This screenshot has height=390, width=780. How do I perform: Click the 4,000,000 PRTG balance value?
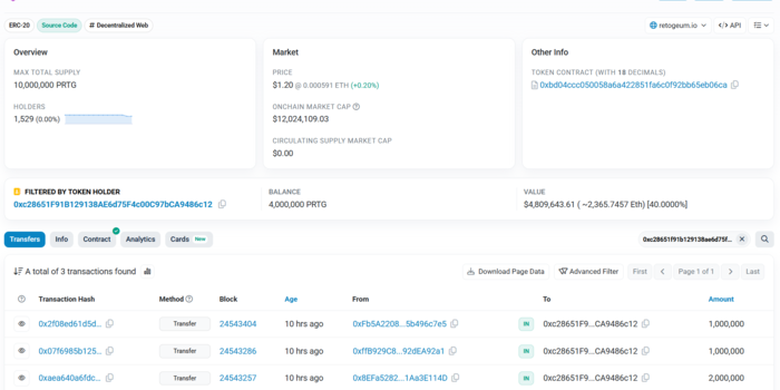pos(297,204)
